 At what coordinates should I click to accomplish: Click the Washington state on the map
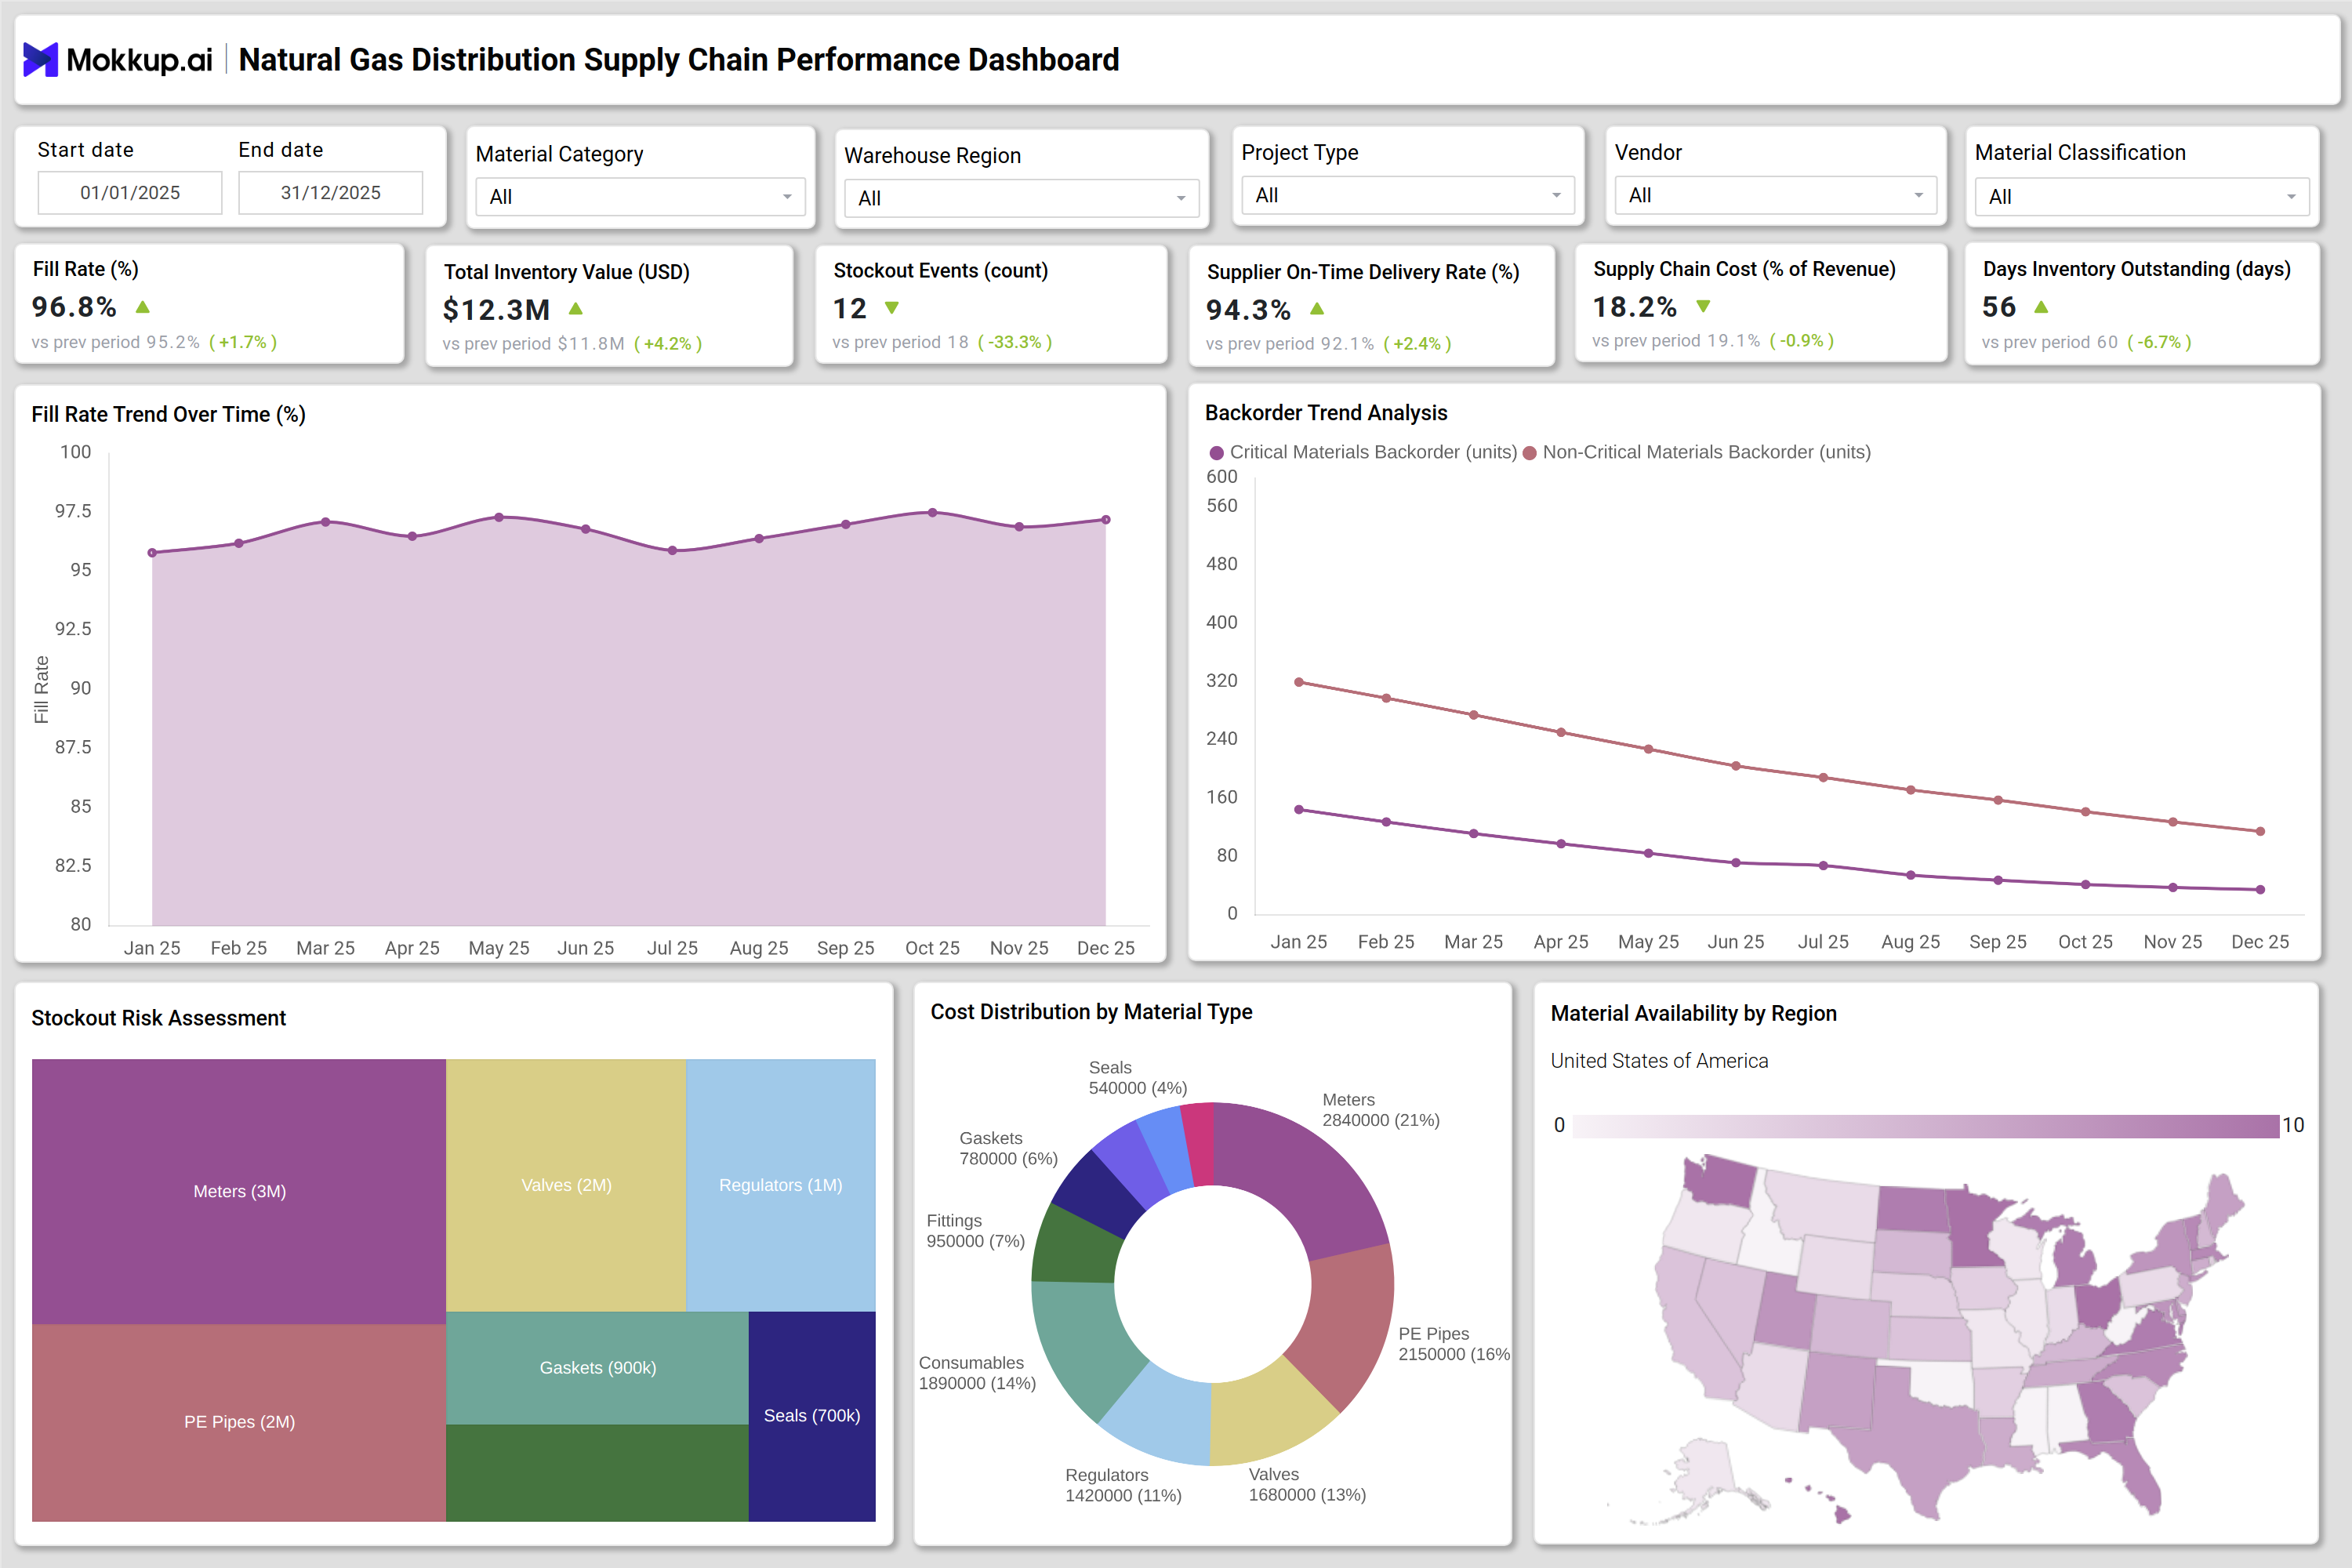click(x=1720, y=1182)
